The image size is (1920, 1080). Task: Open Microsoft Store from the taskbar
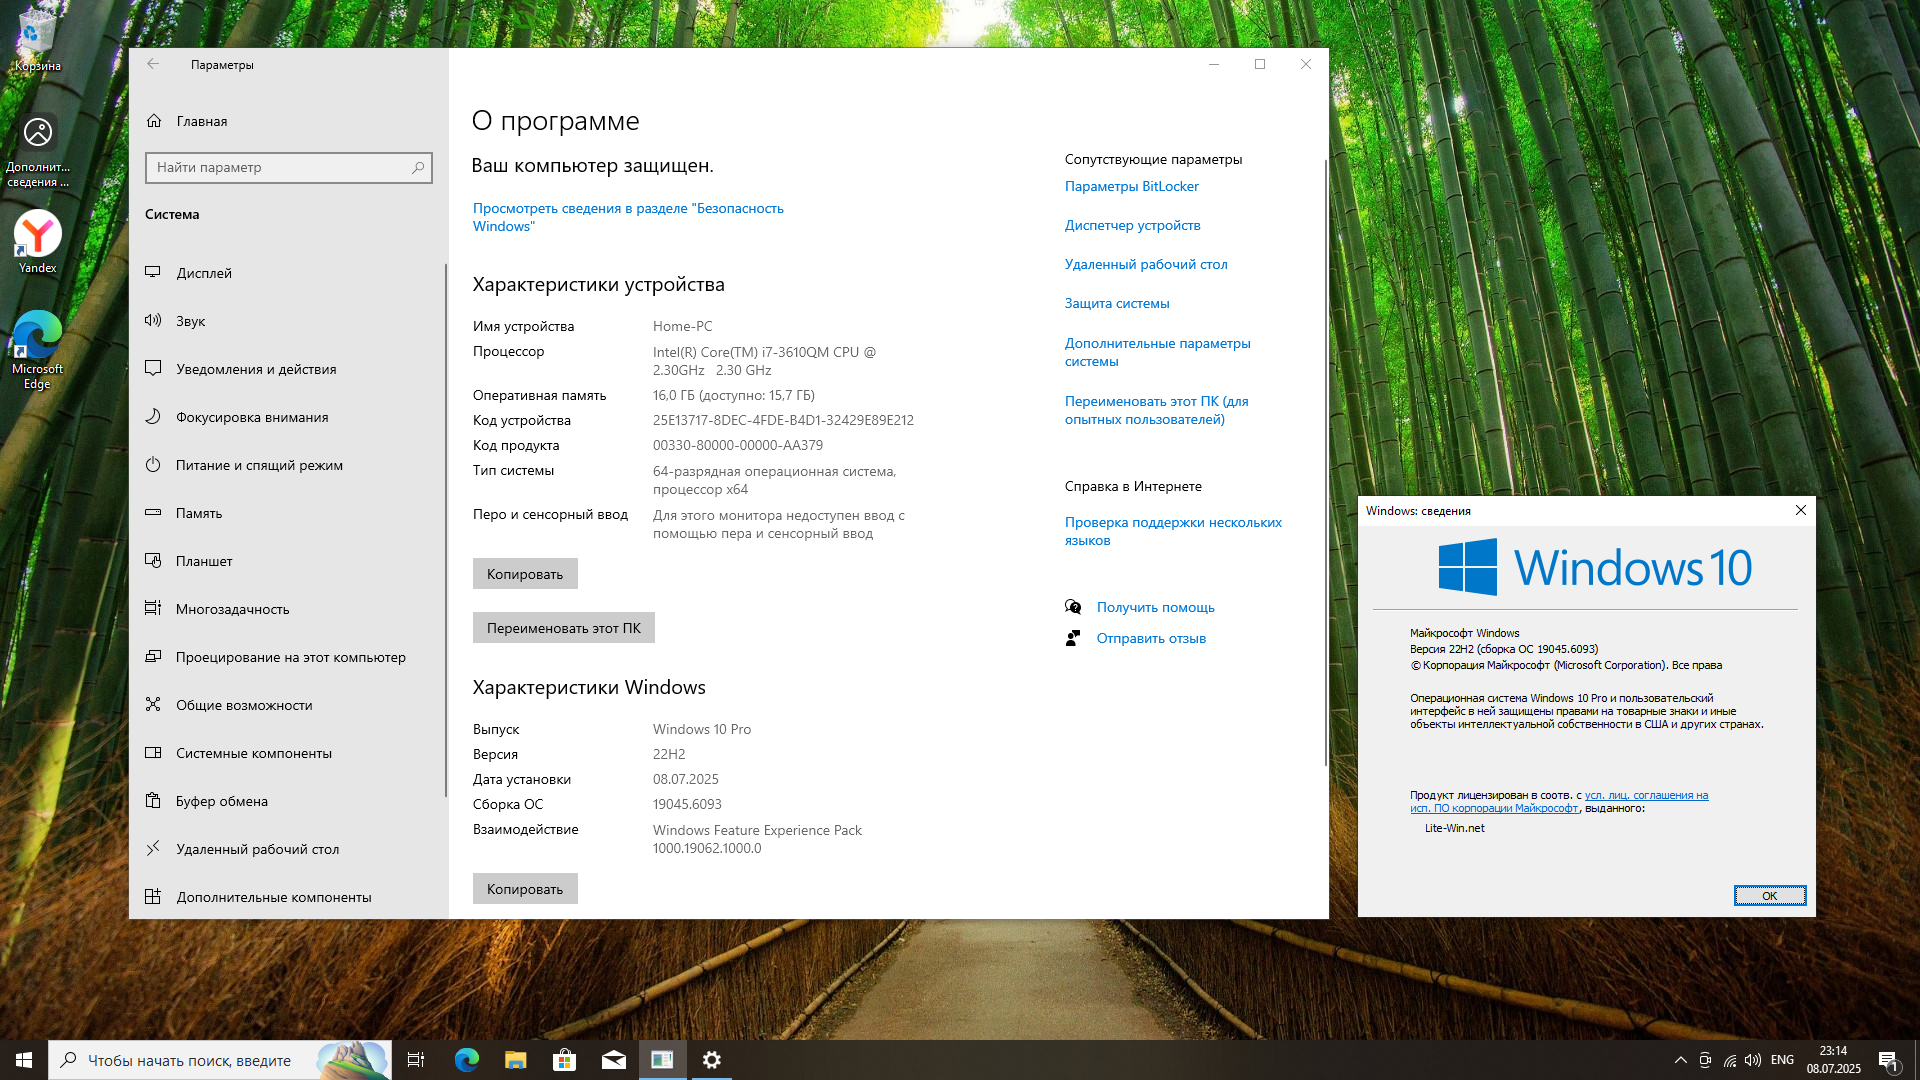point(564,1060)
